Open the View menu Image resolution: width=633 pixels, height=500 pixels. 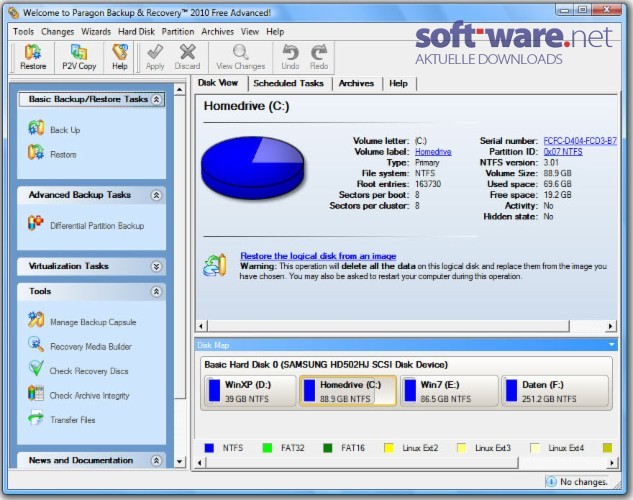250,31
